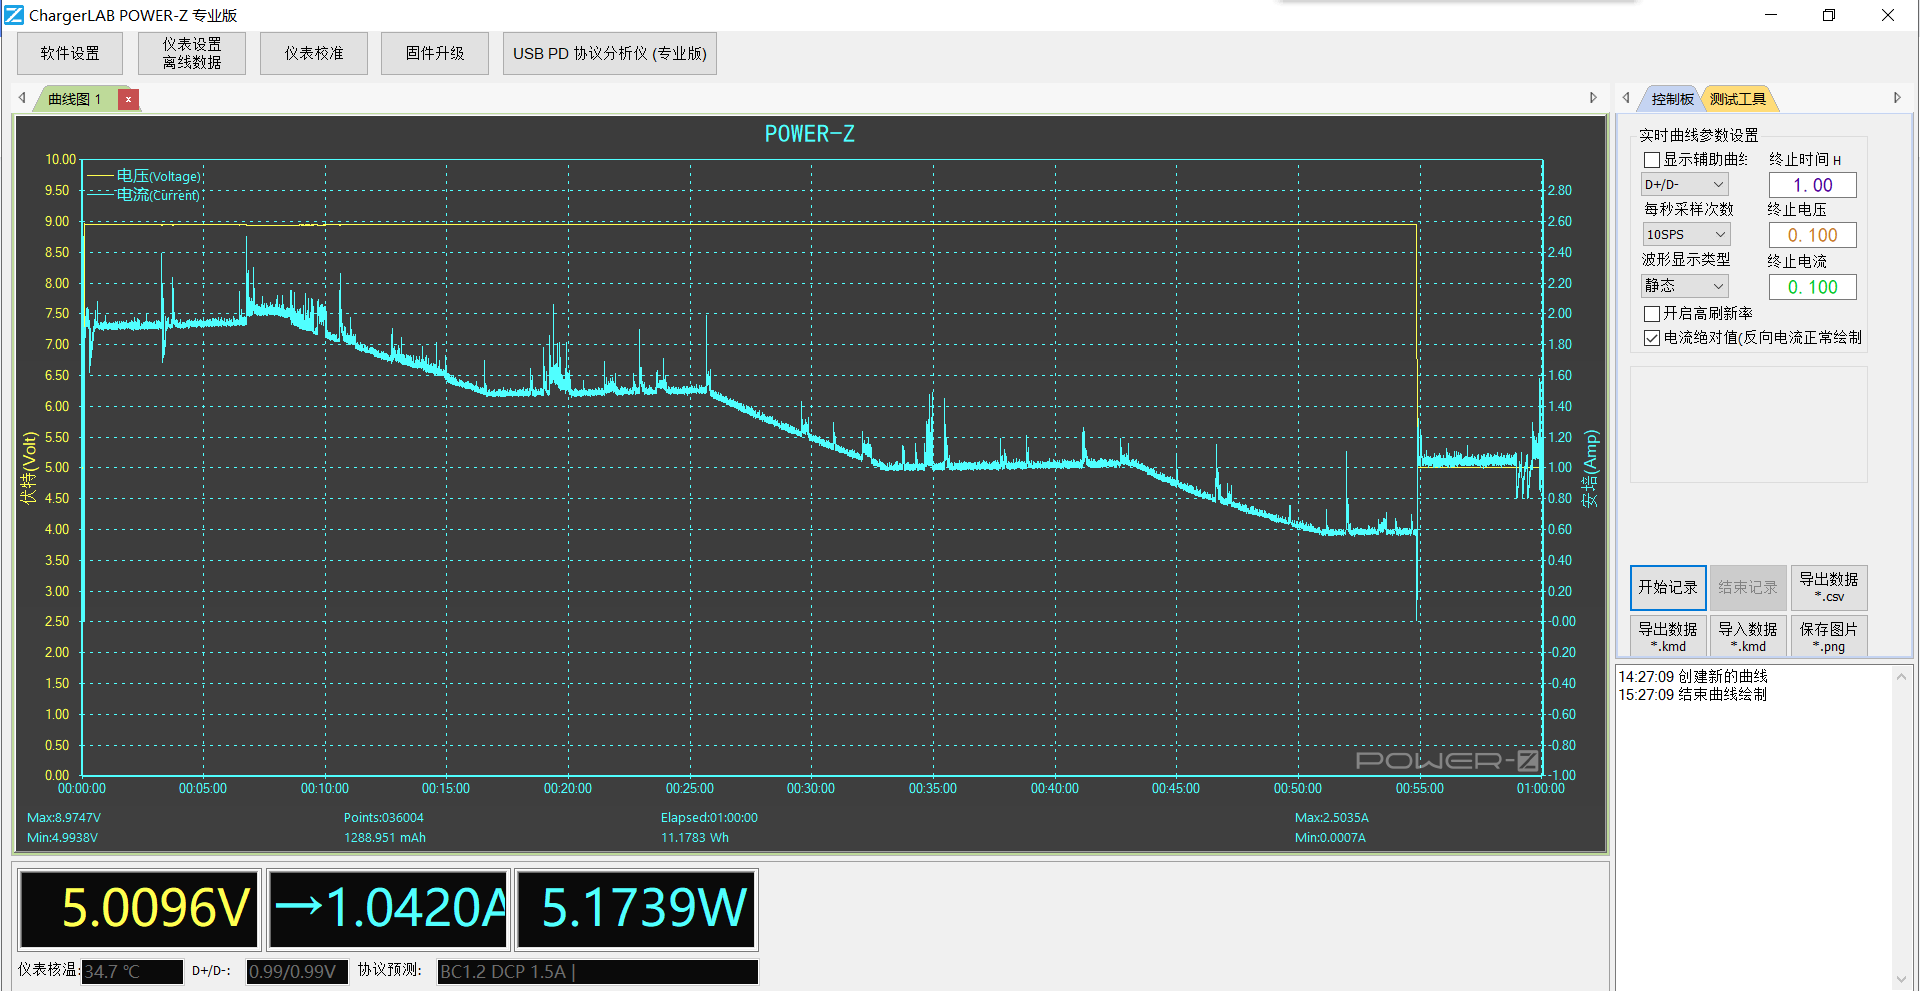Toggle 开启高刷新率 checkbox

point(1652,314)
